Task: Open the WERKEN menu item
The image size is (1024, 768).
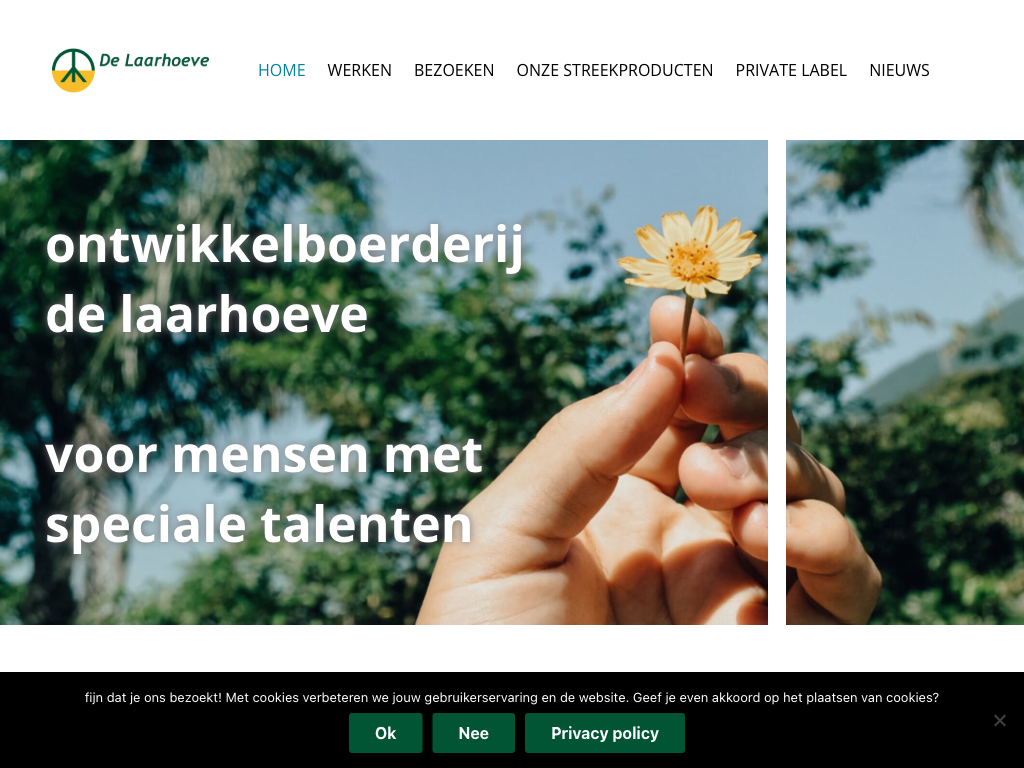Action: (359, 70)
